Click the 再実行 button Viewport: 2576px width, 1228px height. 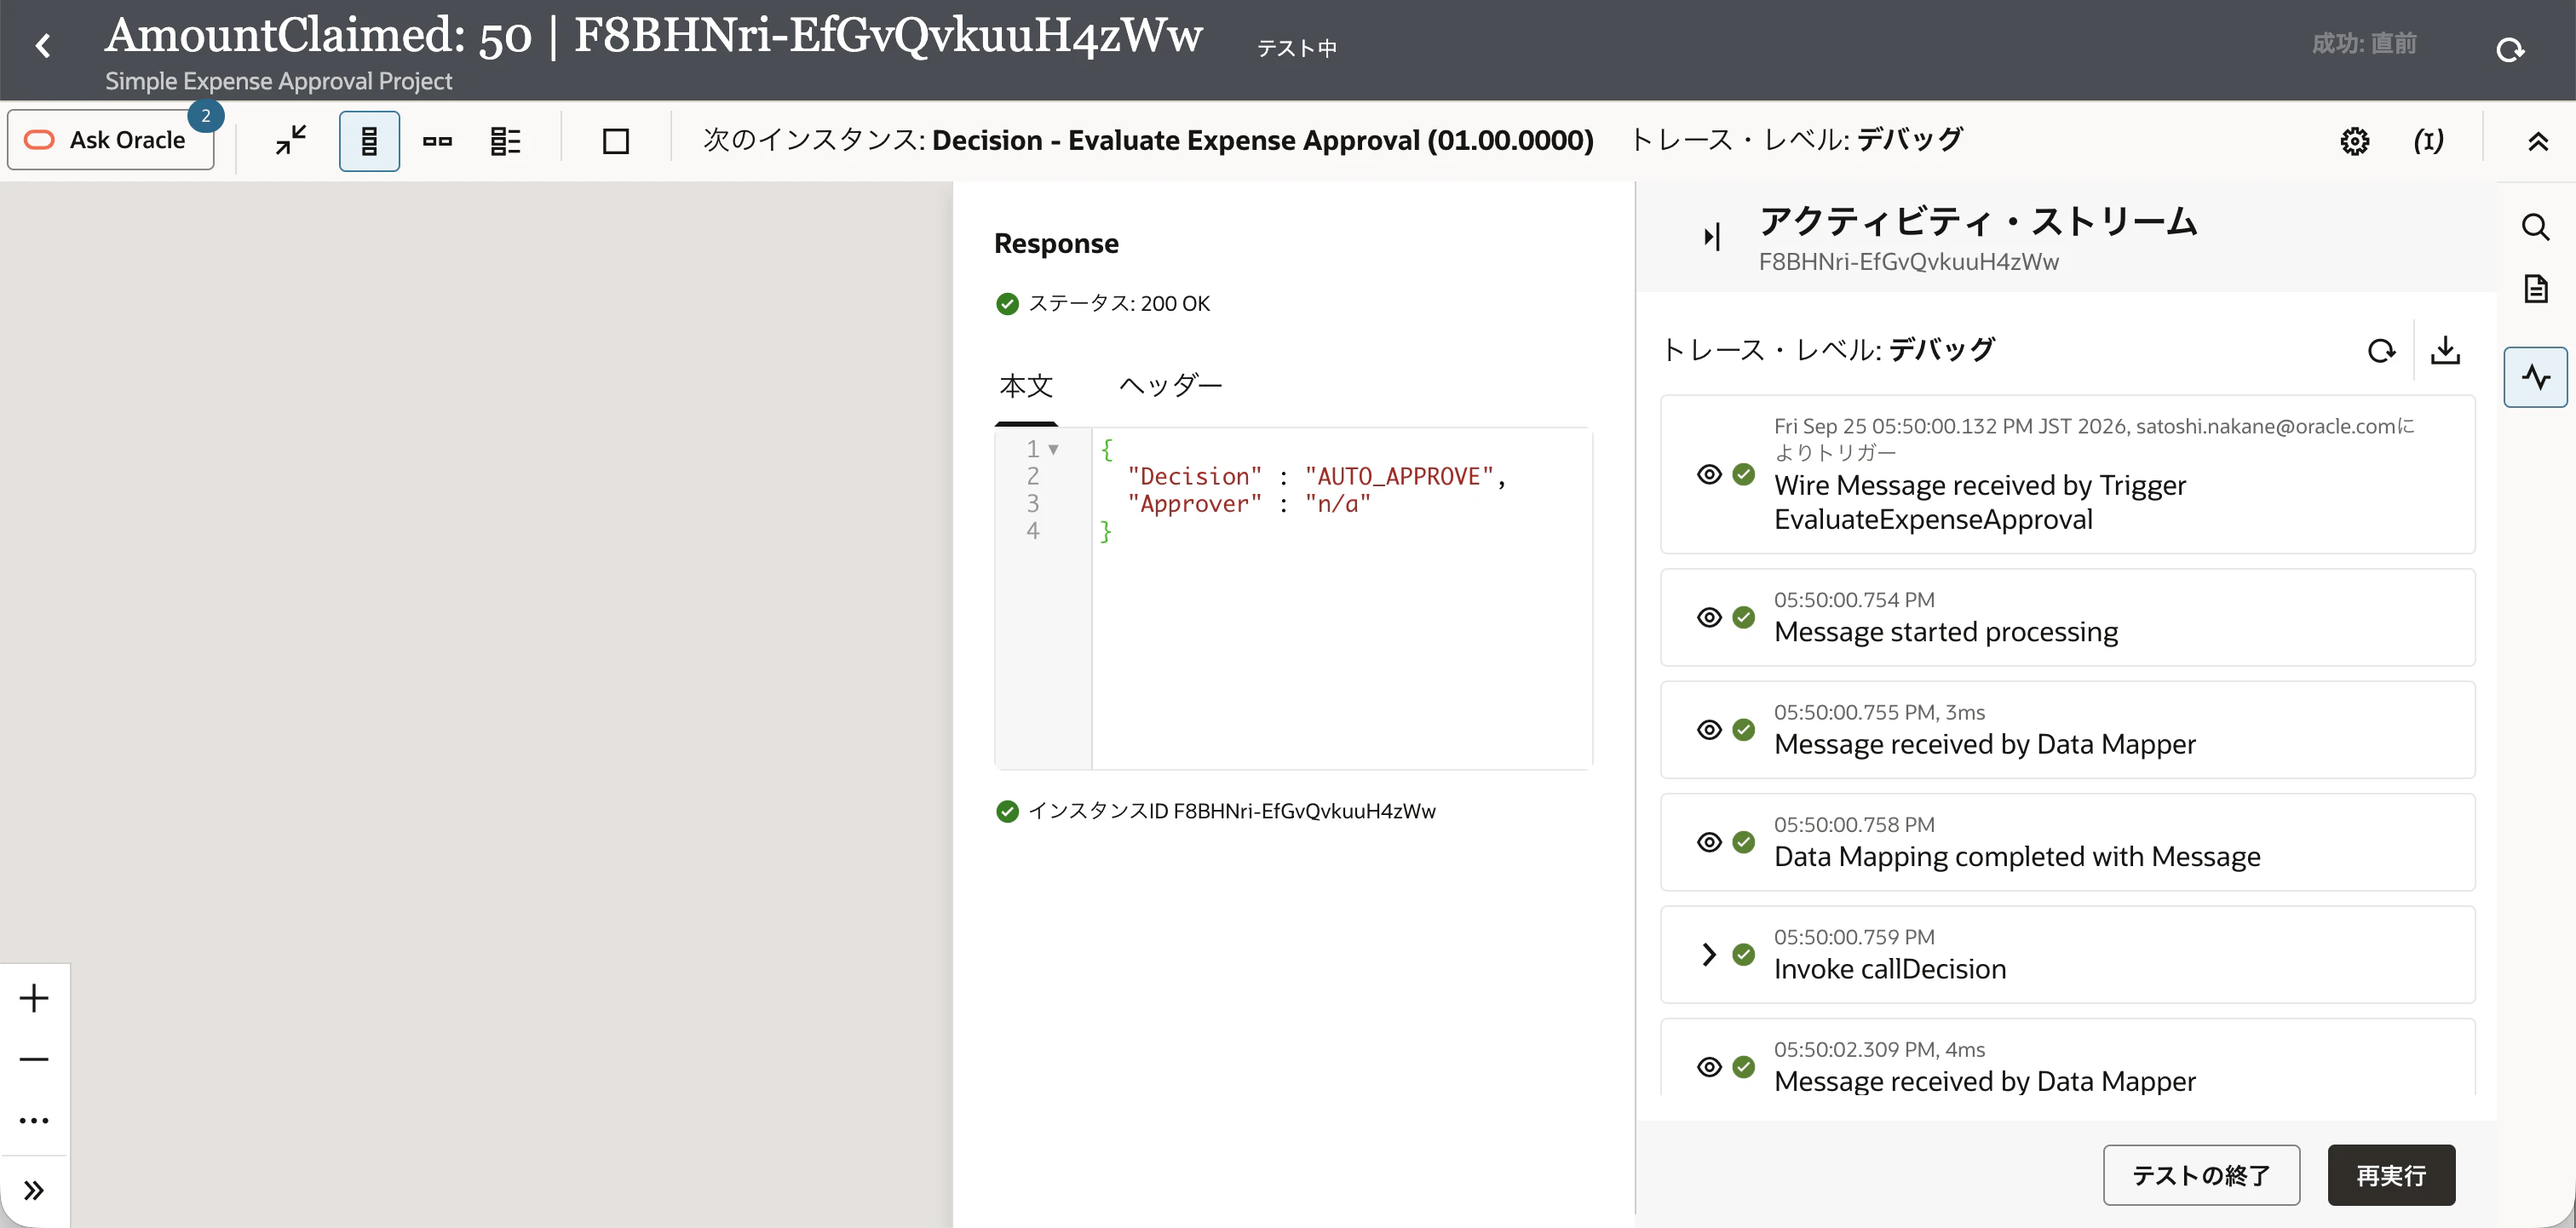pyautogui.click(x=2391, y=1175)
